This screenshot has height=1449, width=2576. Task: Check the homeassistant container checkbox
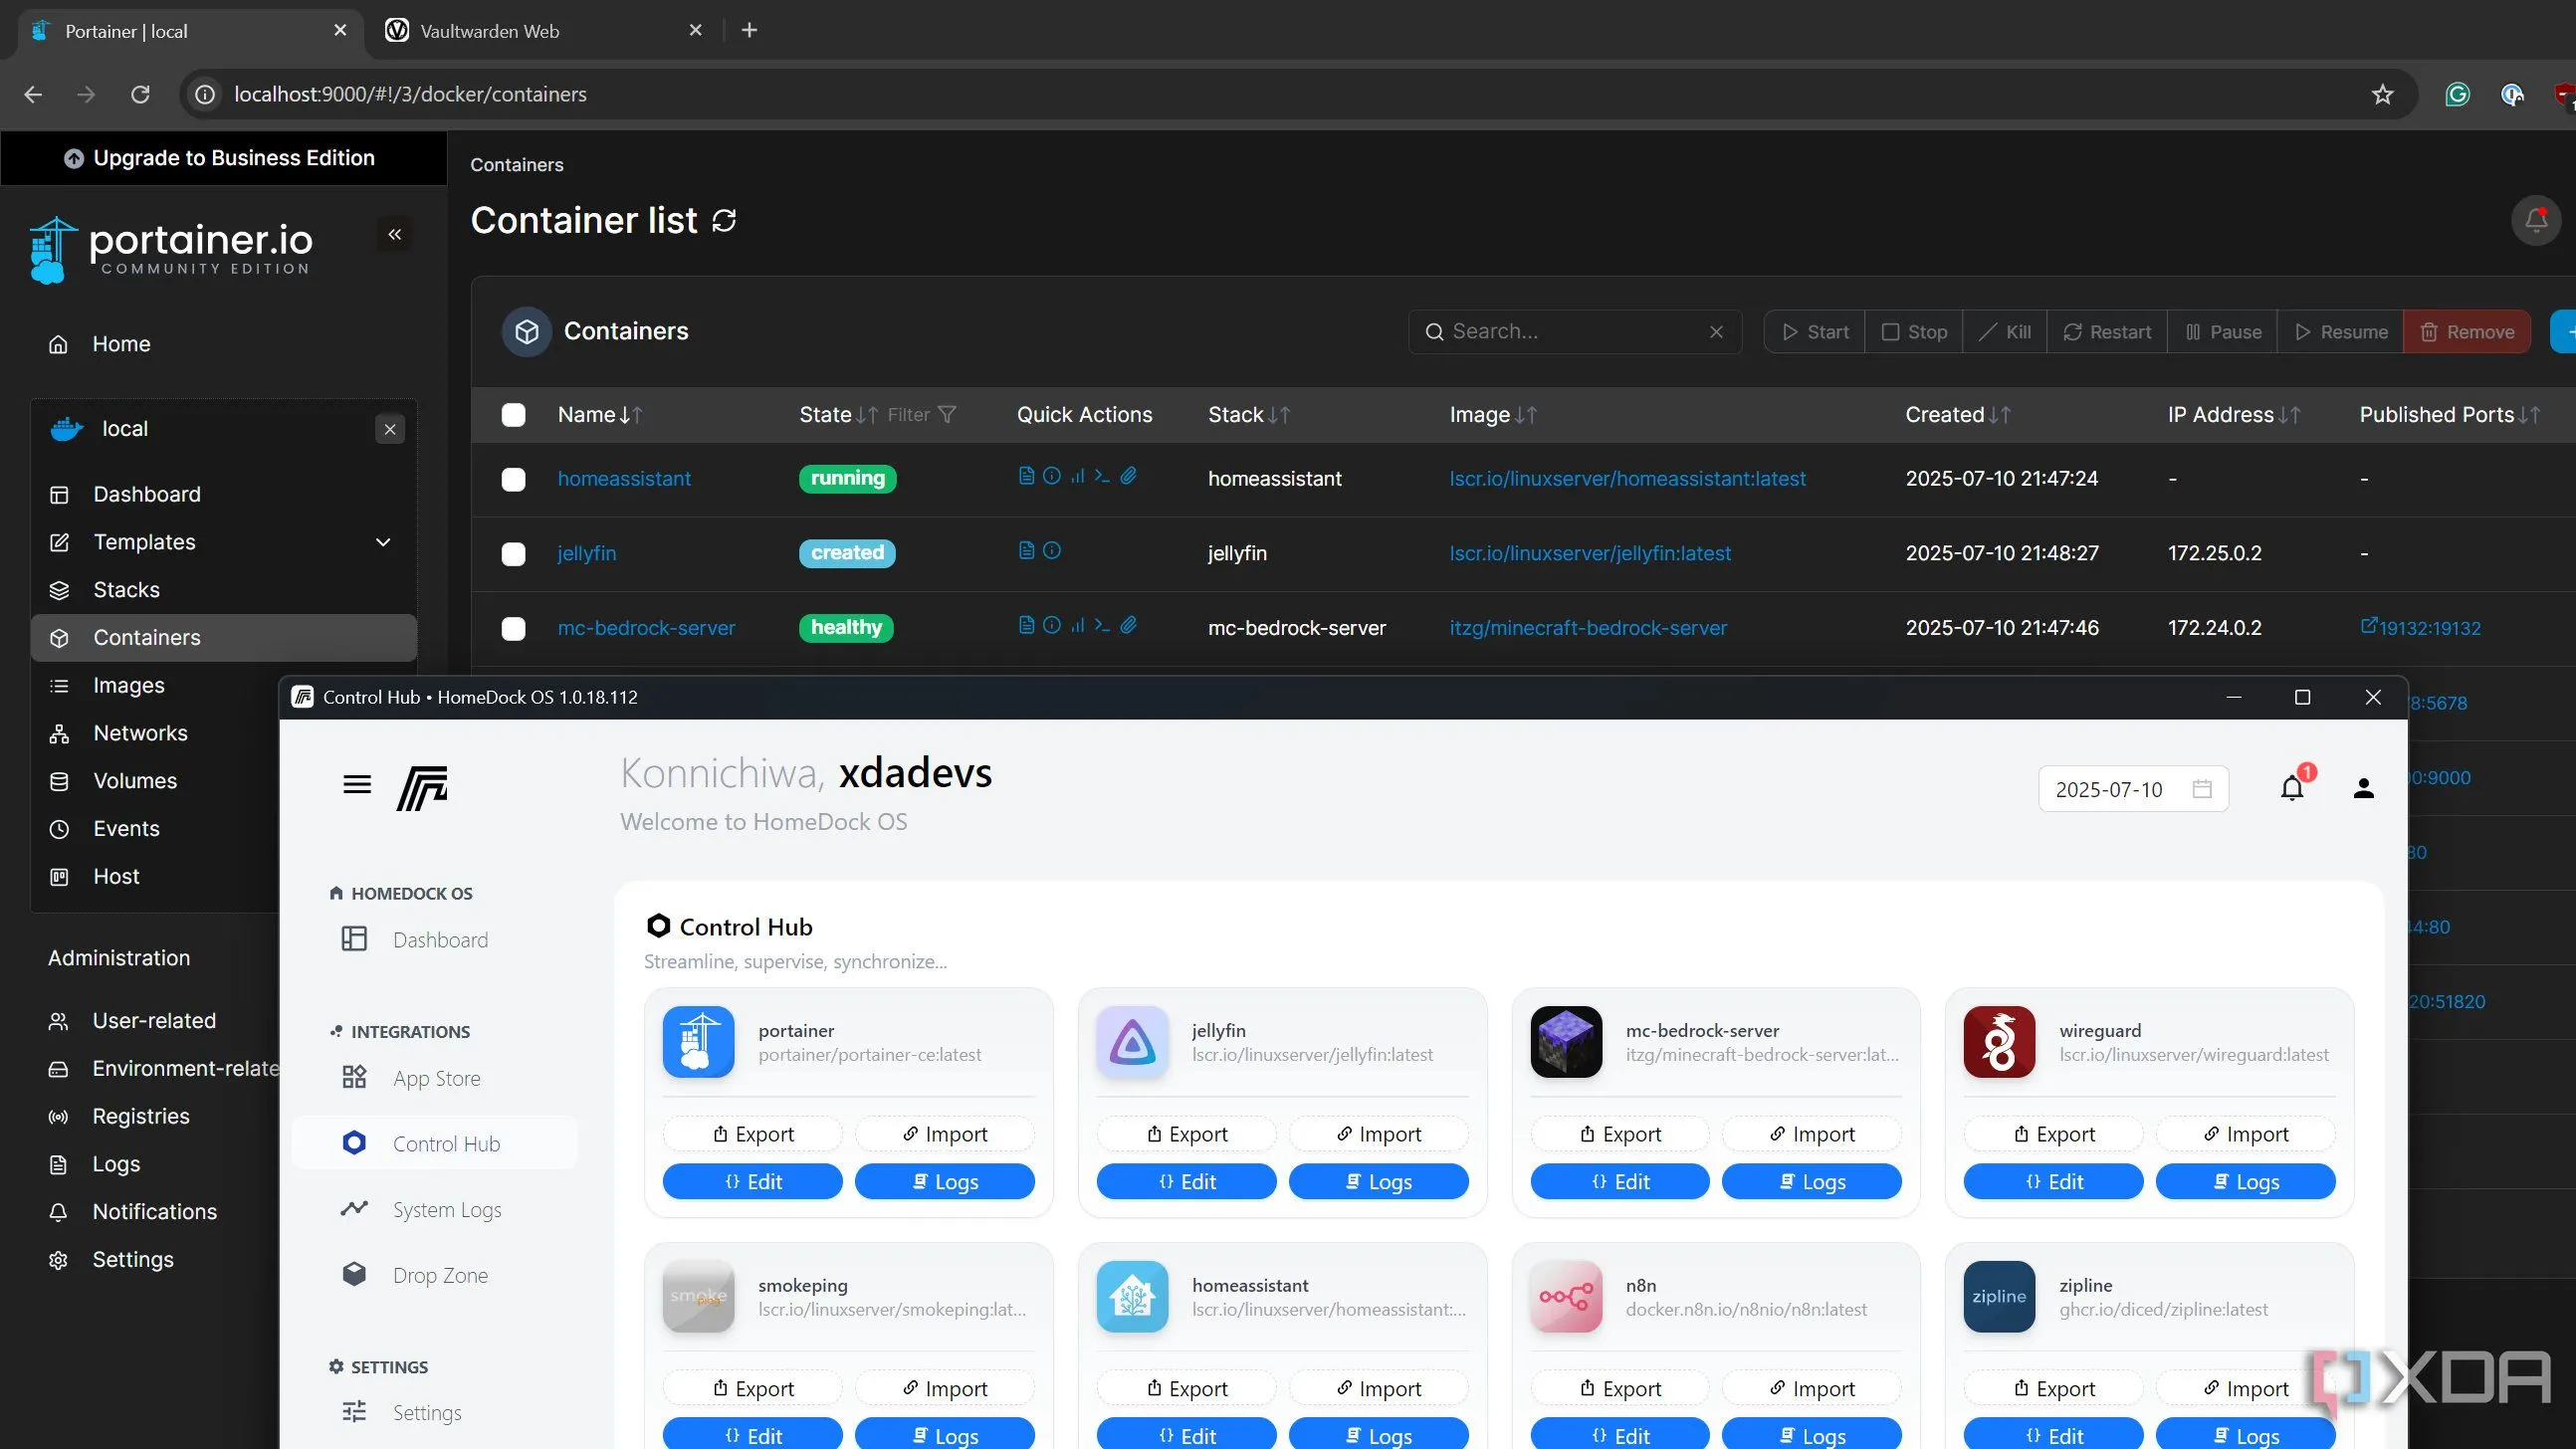[x=513, y=479]
